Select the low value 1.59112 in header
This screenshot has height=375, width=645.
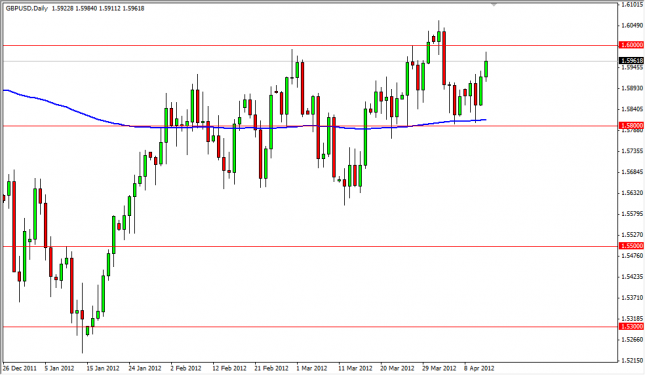(109, 8)
